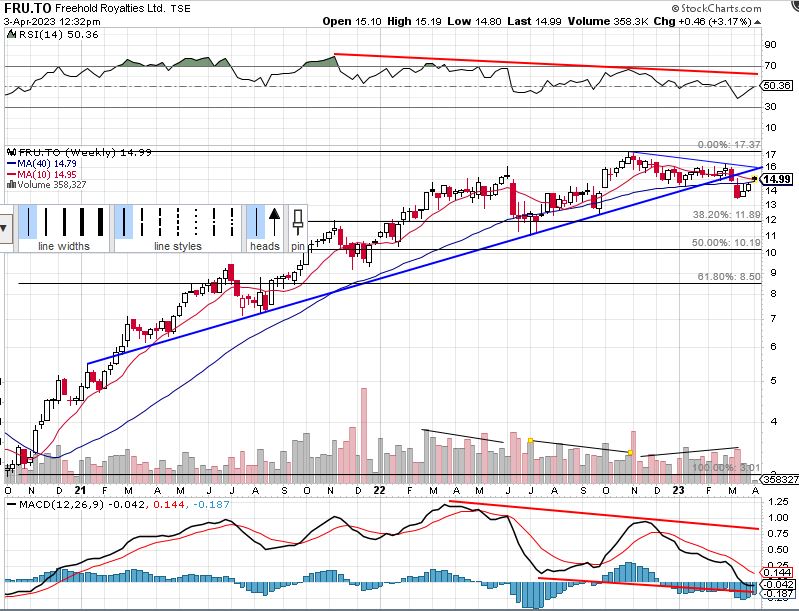Click the 0.144 MACD signal value tag
Screen dimensions: 799x611
tap(778, 573)
